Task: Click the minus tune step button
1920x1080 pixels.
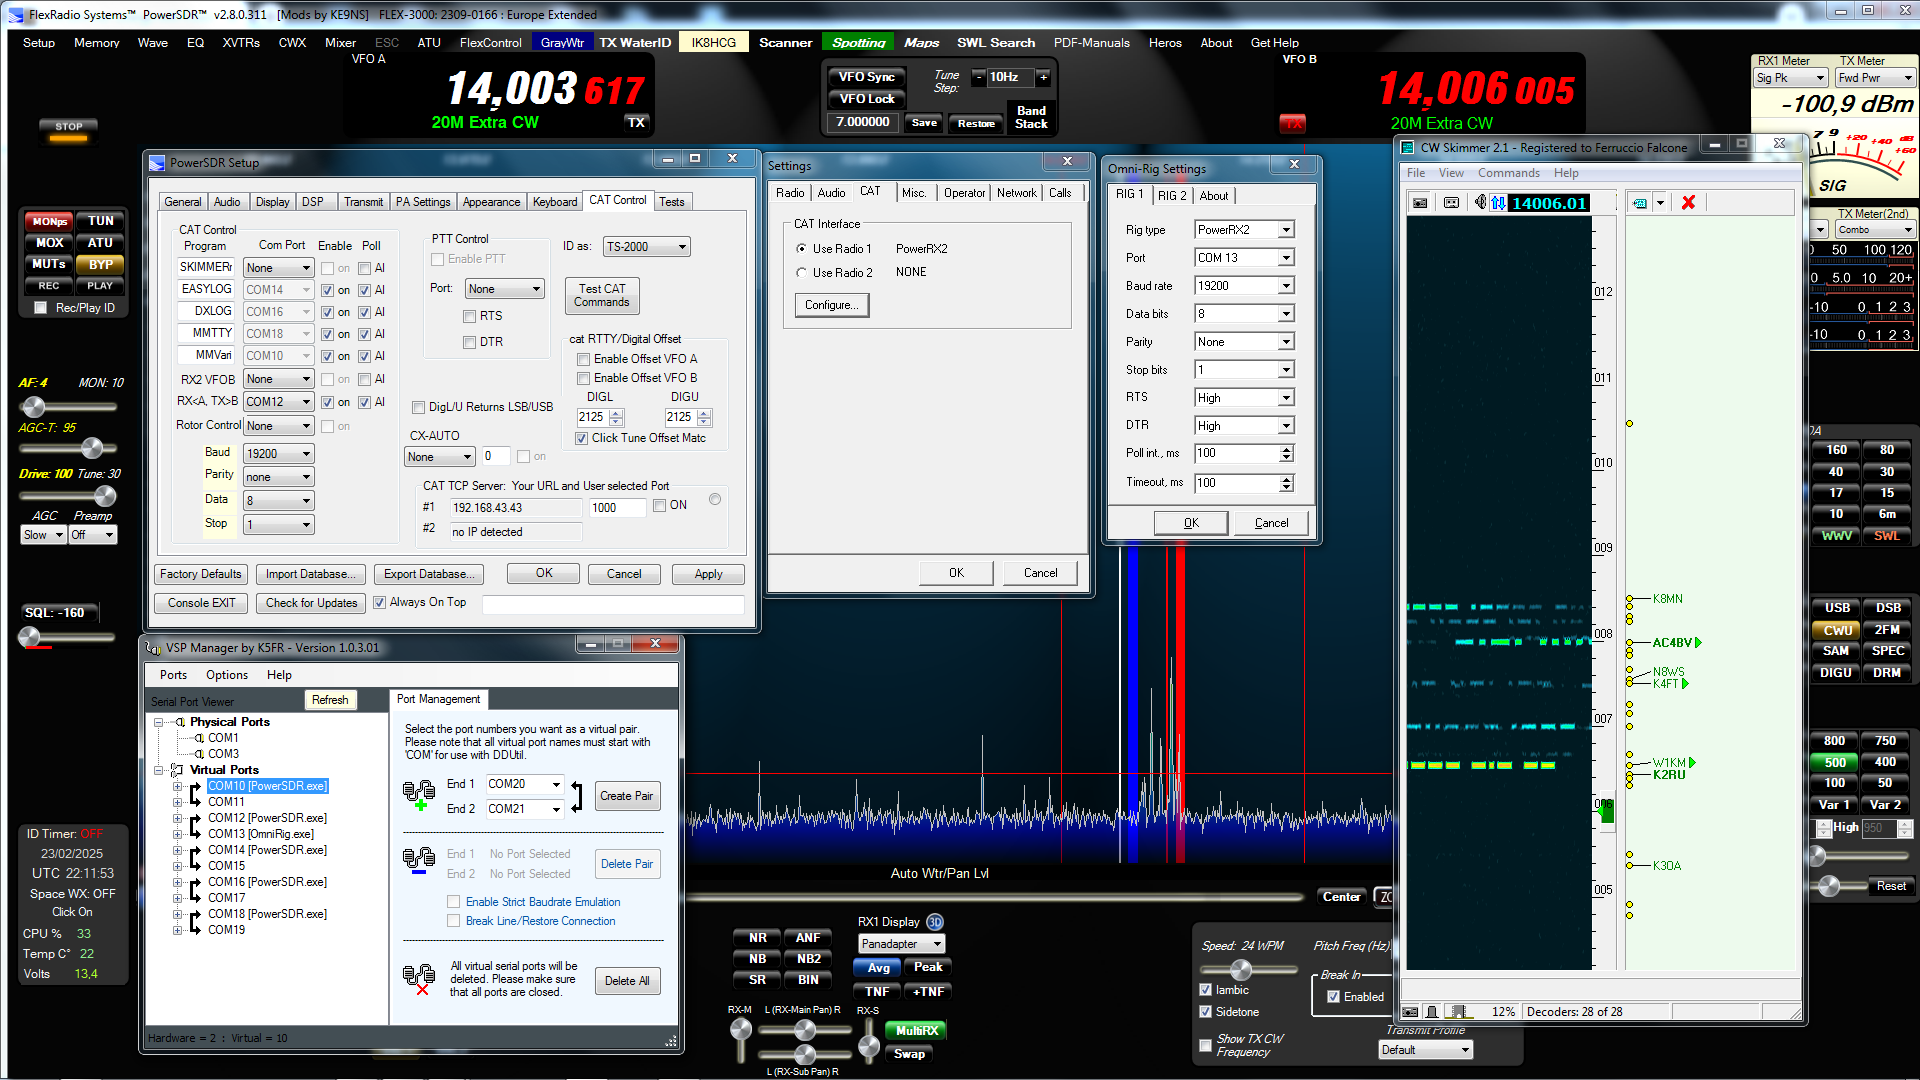Action: 979,77
